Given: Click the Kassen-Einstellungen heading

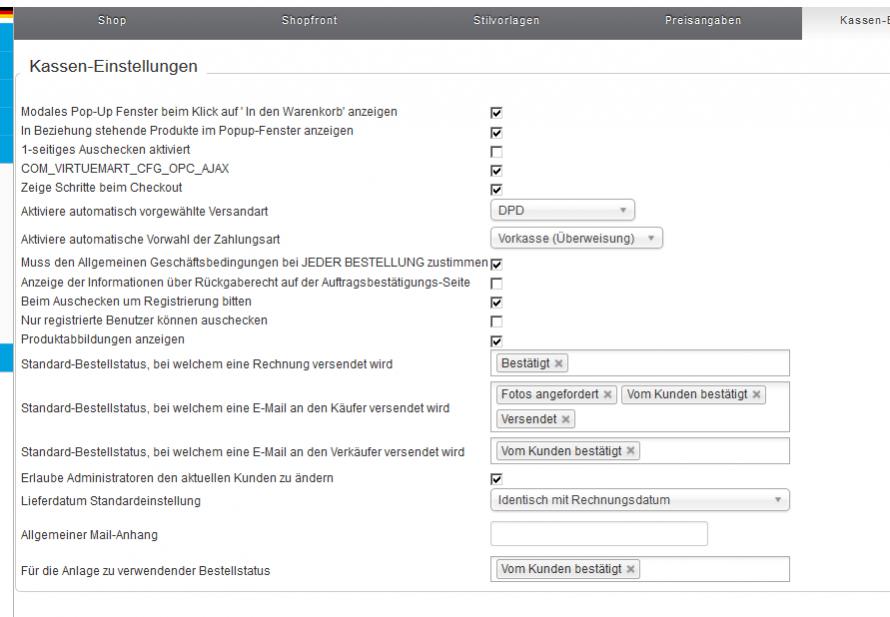Looking at the screenshot, I should [x=114, y=66].
